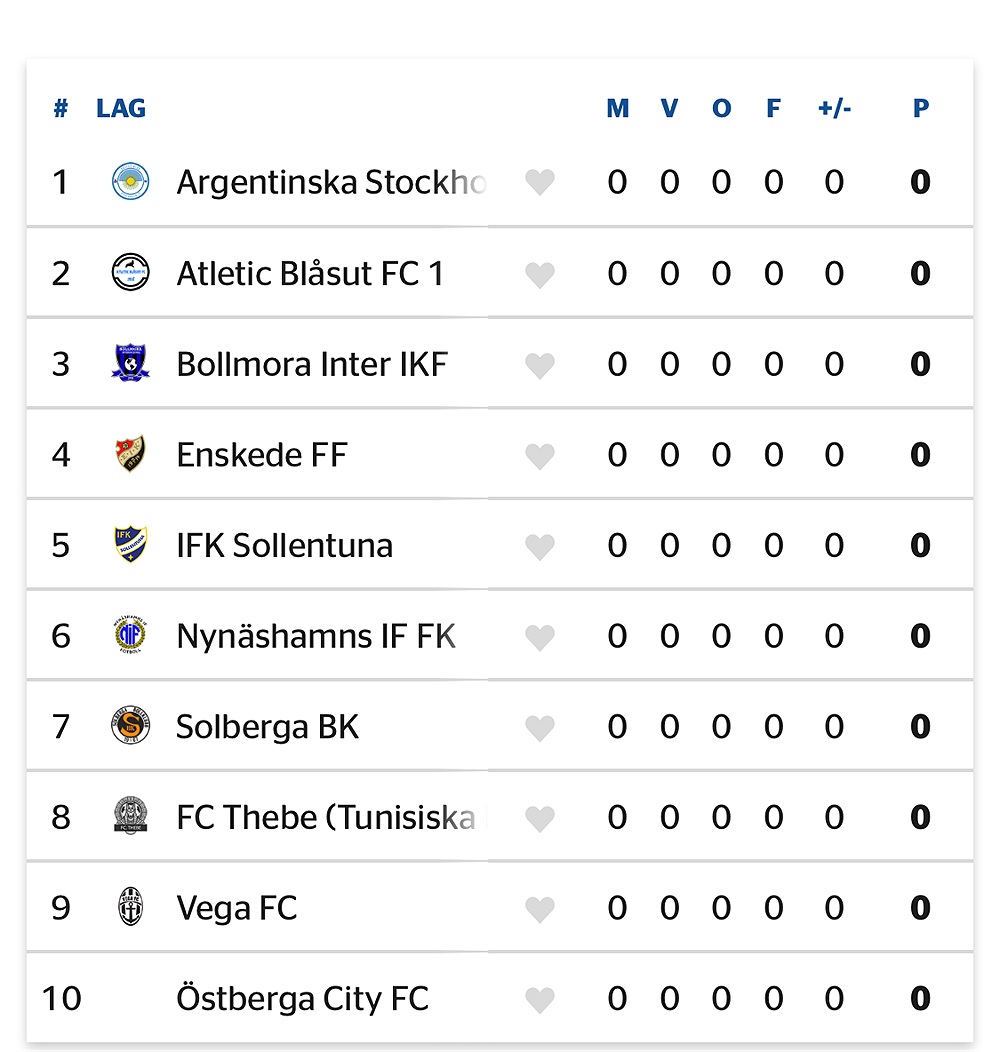Image resolution: width=1000 pixels, height=1052 pixels.
Task: Toggle favorite heart for Enskede FF
Action: pyautogui.click(x=540, y=456)
